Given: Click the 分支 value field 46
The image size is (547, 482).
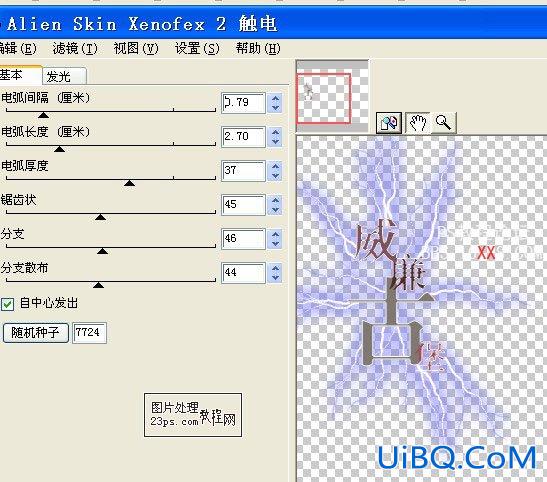Looking at the screenshot, I should 243,239.
